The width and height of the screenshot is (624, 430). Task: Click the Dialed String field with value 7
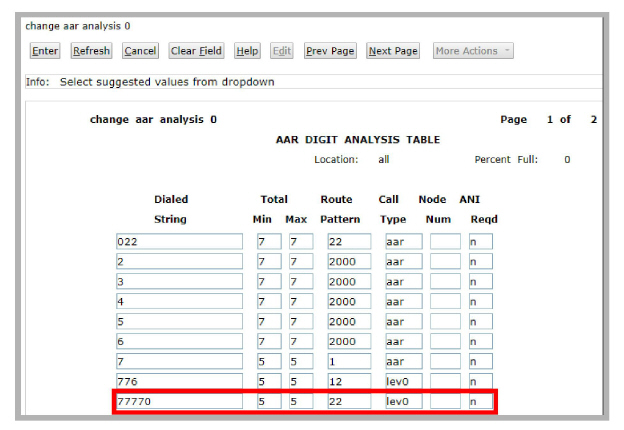[179, 361]
